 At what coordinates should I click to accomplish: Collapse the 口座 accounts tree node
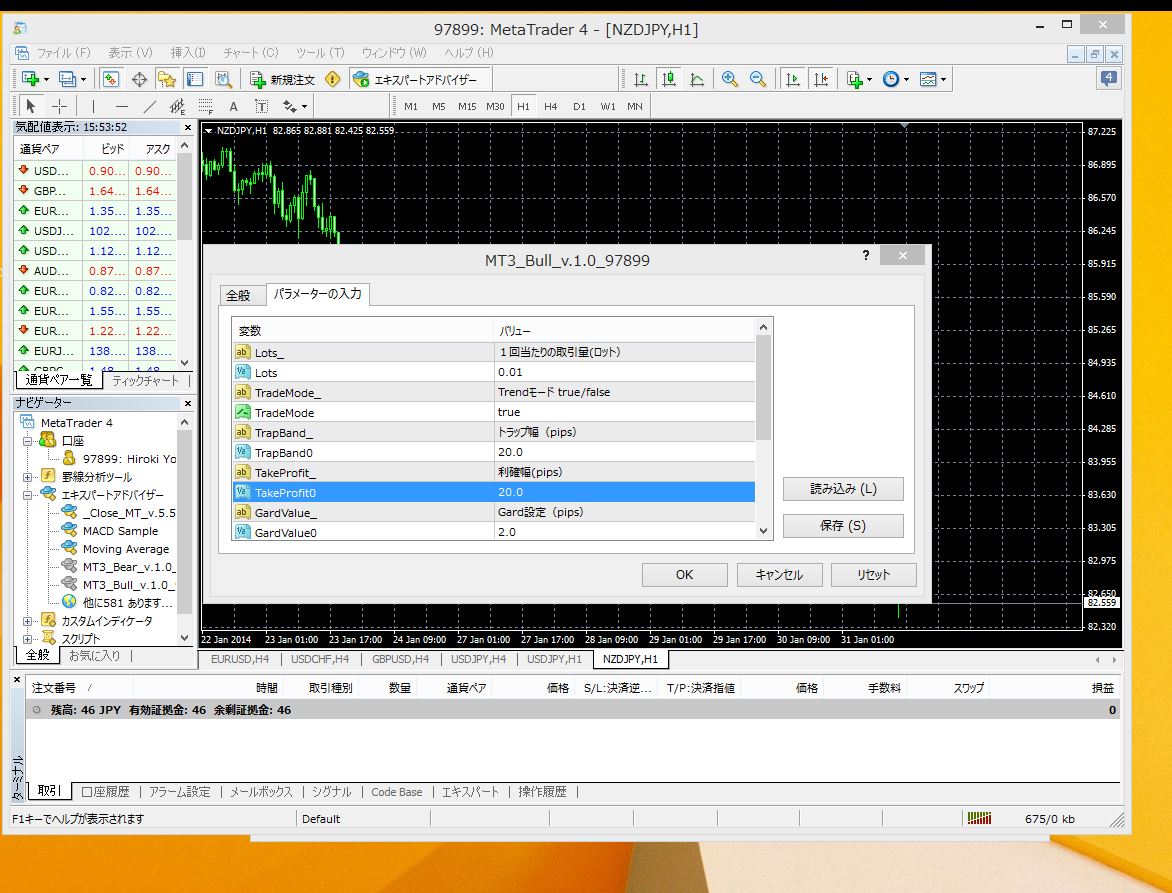(27, 441)
